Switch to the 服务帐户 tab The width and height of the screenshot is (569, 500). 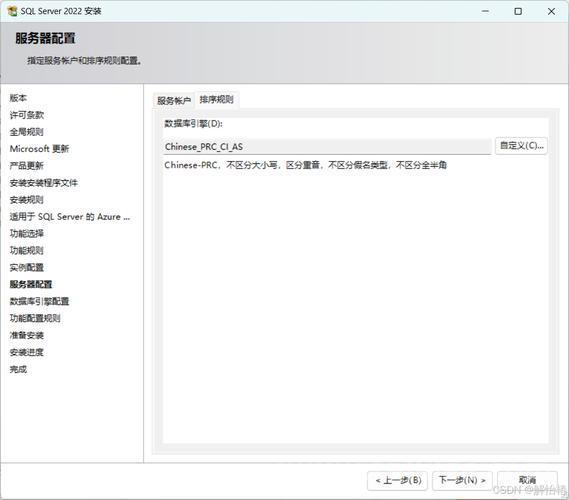(x=174, y=101)
